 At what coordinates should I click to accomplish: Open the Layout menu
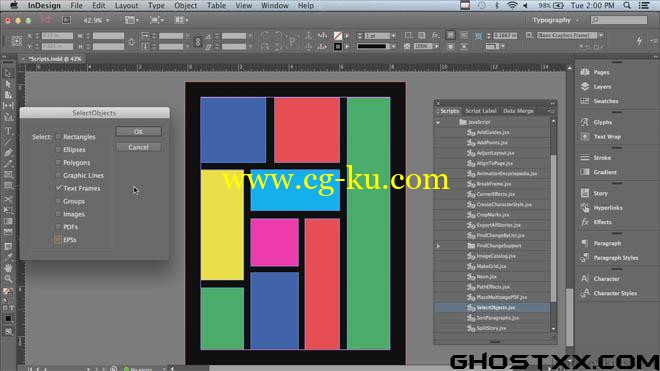tap(126, 5)
